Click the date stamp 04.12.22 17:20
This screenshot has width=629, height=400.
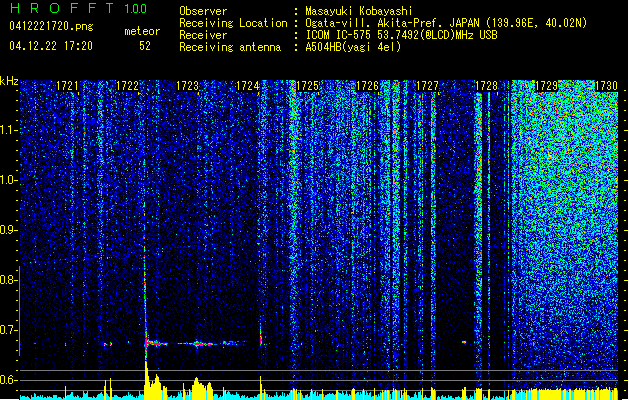click(x=51, y=46)
